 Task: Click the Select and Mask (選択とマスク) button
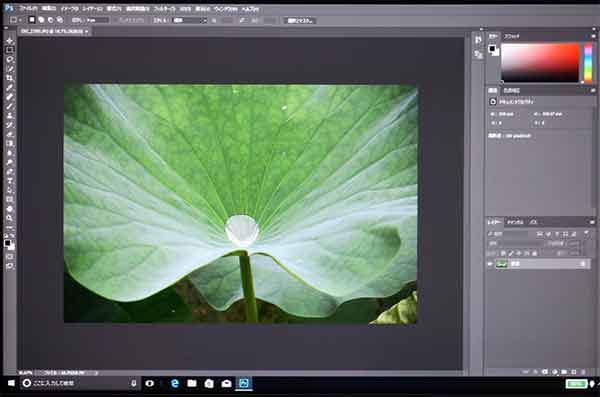[x=300, y=21]
